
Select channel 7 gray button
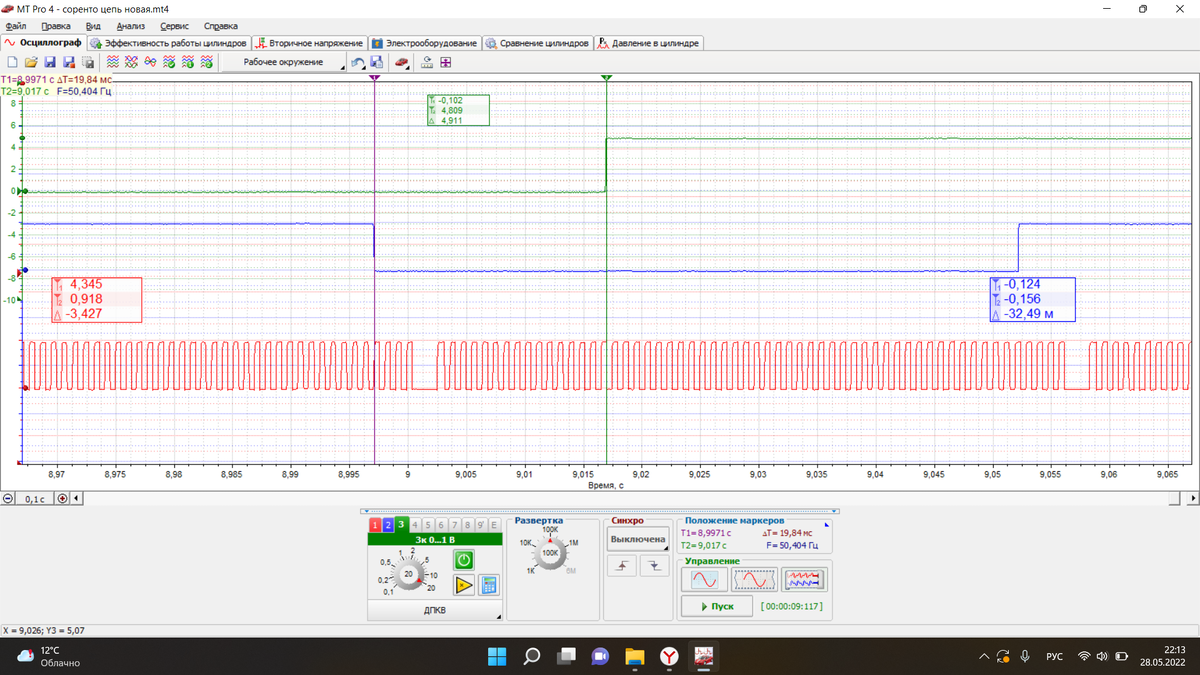pos(454,524)
